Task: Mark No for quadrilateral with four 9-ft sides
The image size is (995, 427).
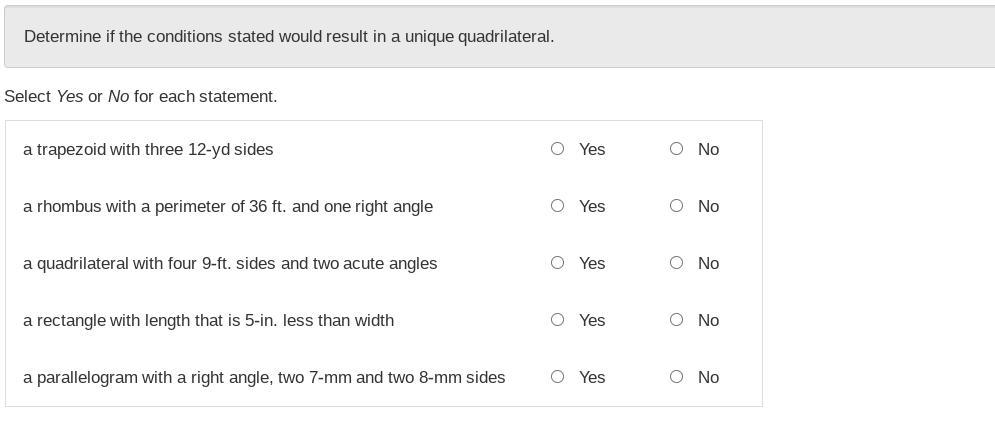Action: [x=676, y=263]
